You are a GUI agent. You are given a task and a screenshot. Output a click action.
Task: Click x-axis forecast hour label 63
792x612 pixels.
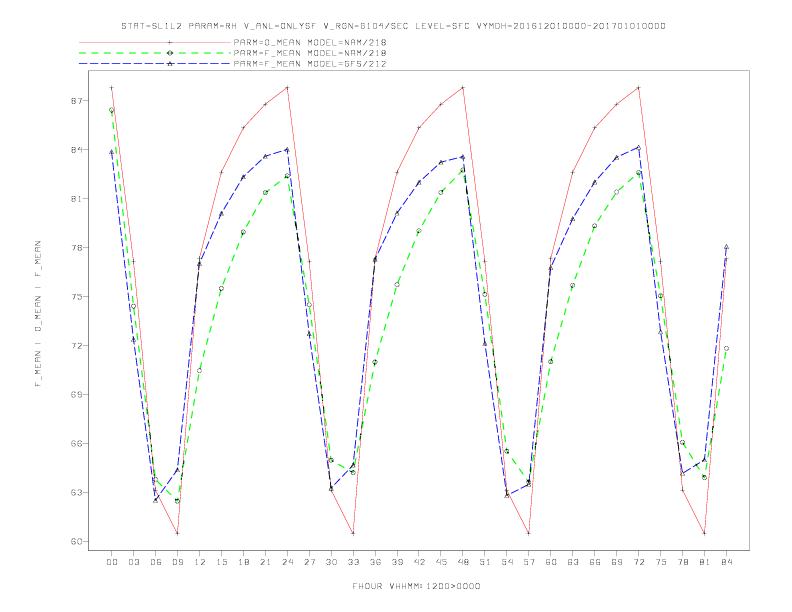[x=573, y=562]
